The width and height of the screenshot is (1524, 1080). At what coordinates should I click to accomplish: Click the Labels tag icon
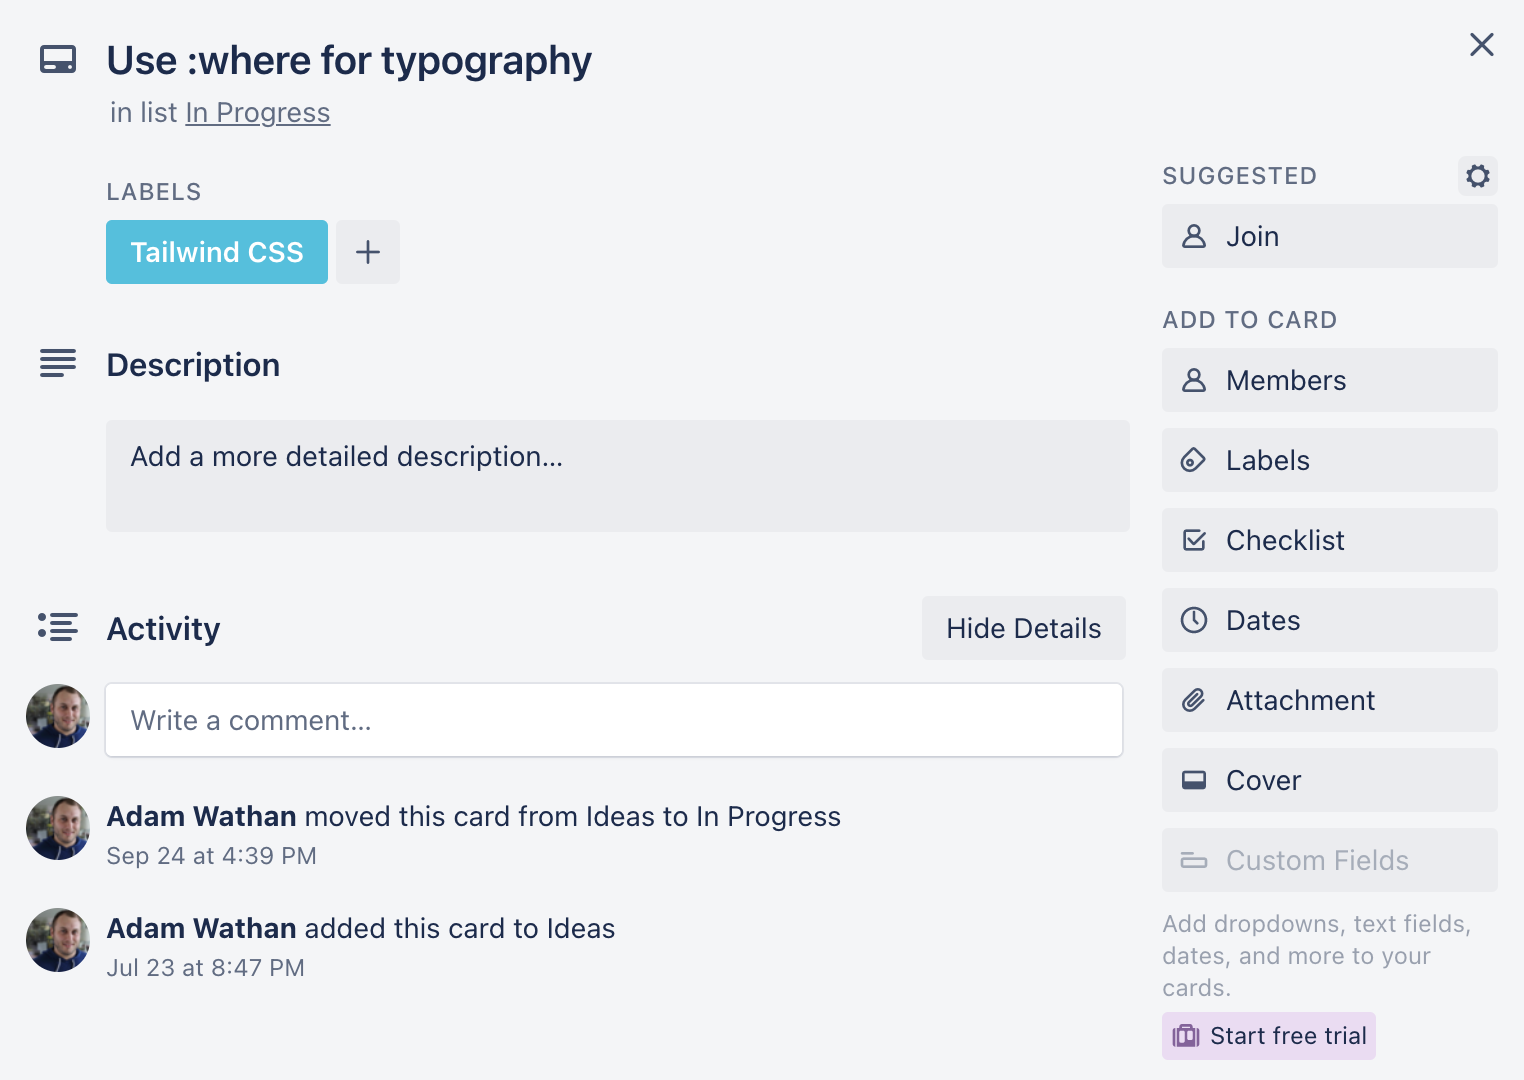(x=1193, y=460)
